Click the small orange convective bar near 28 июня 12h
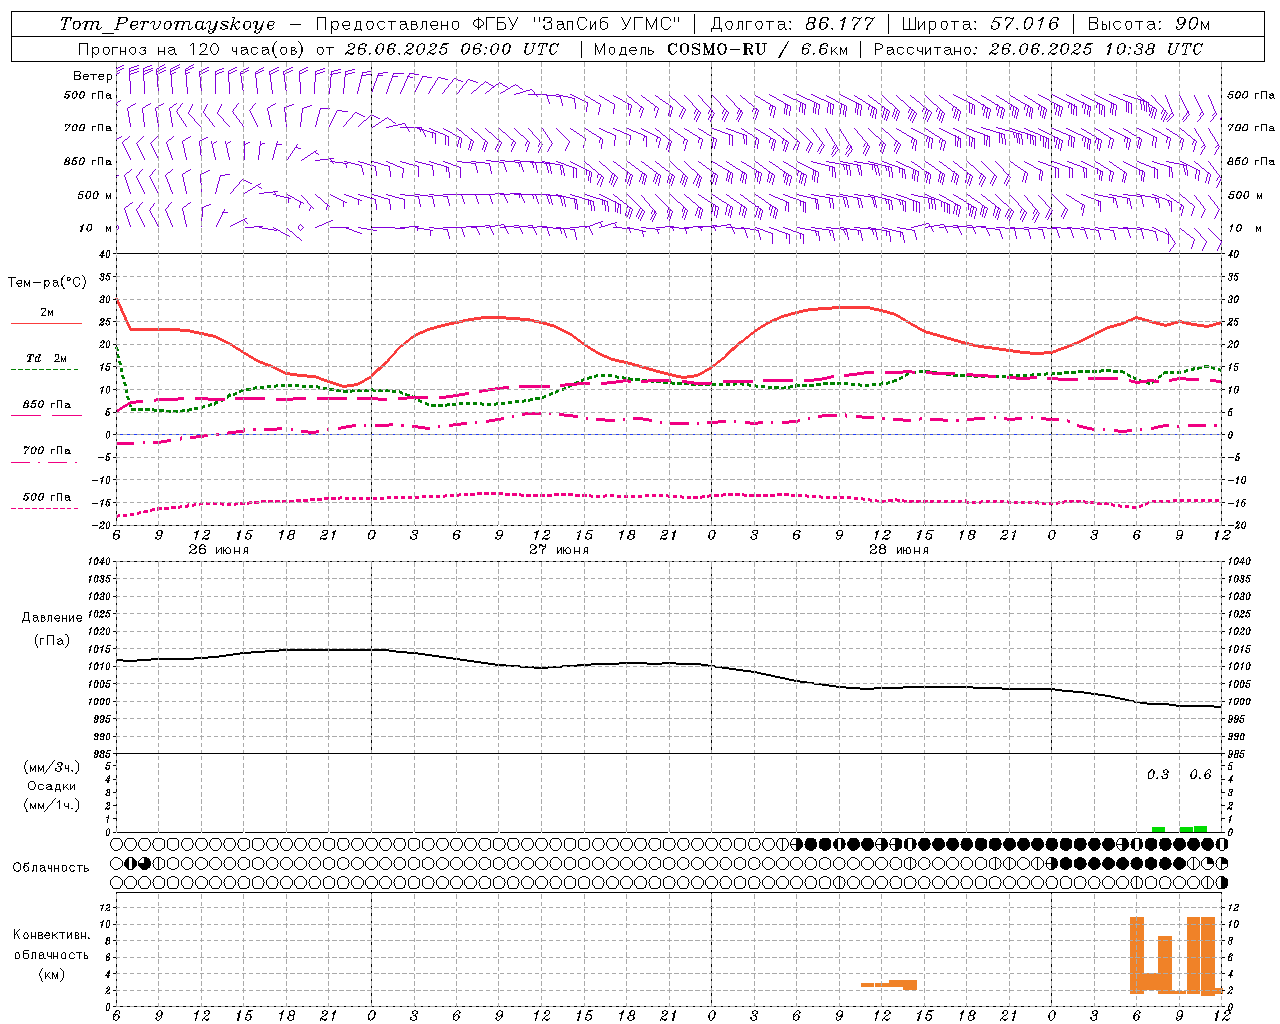The height and width of the screenshot is (1024, 1280). (889, 985)
